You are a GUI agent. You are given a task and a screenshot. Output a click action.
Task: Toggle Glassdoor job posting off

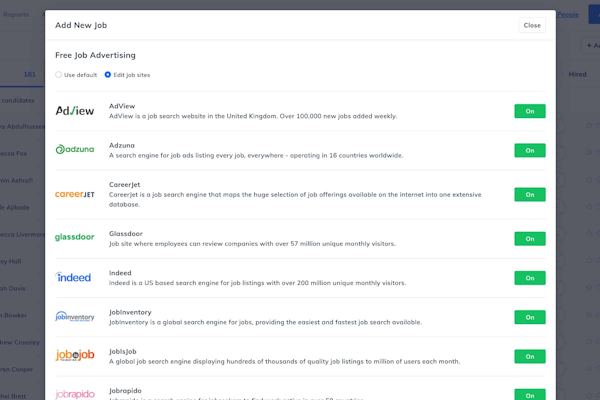[529, 238]
